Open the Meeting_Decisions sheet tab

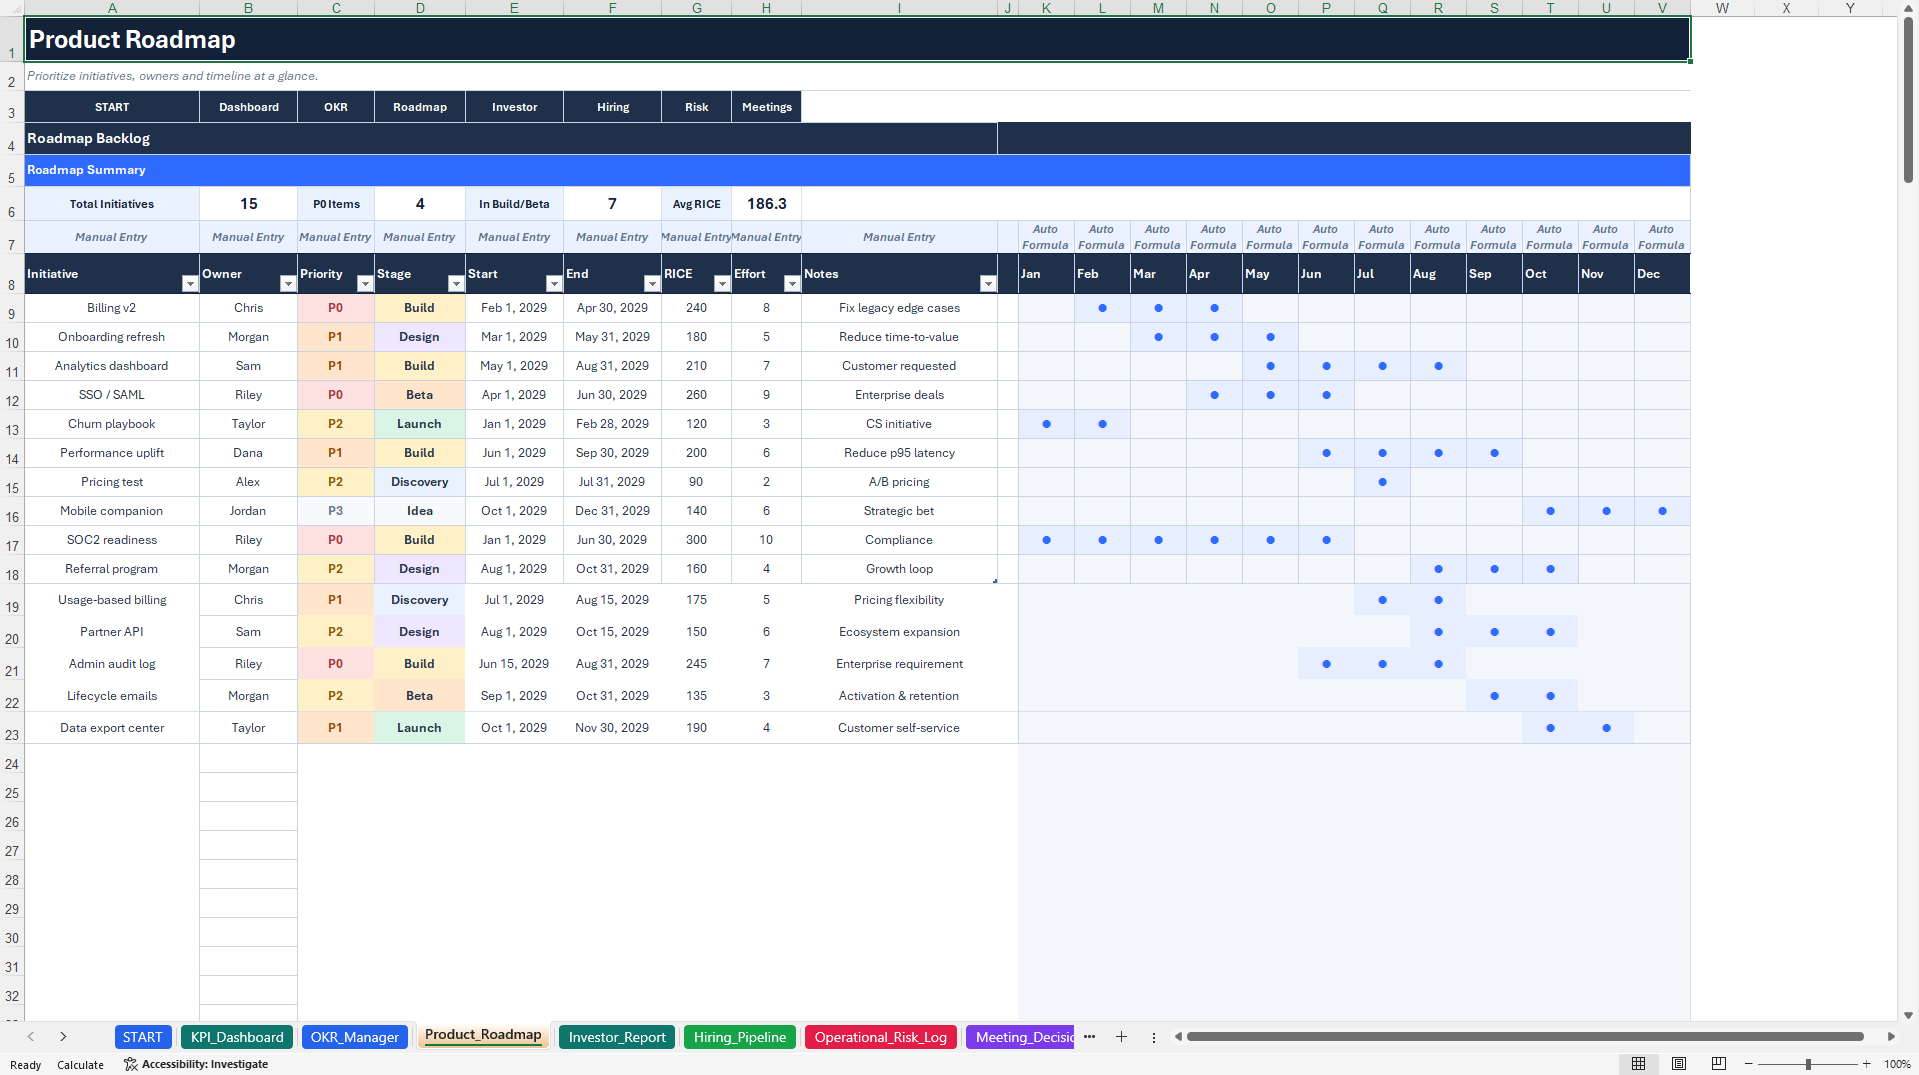click(x=1021, y=1037)
